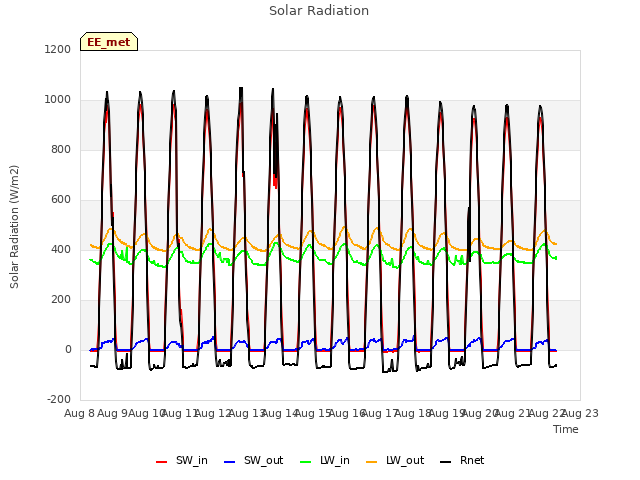The width and height of the screenshot is (640, 480).
Task: Click the 200 y-axis tick label
Action: pyautogui.click(x=61, y=300)
